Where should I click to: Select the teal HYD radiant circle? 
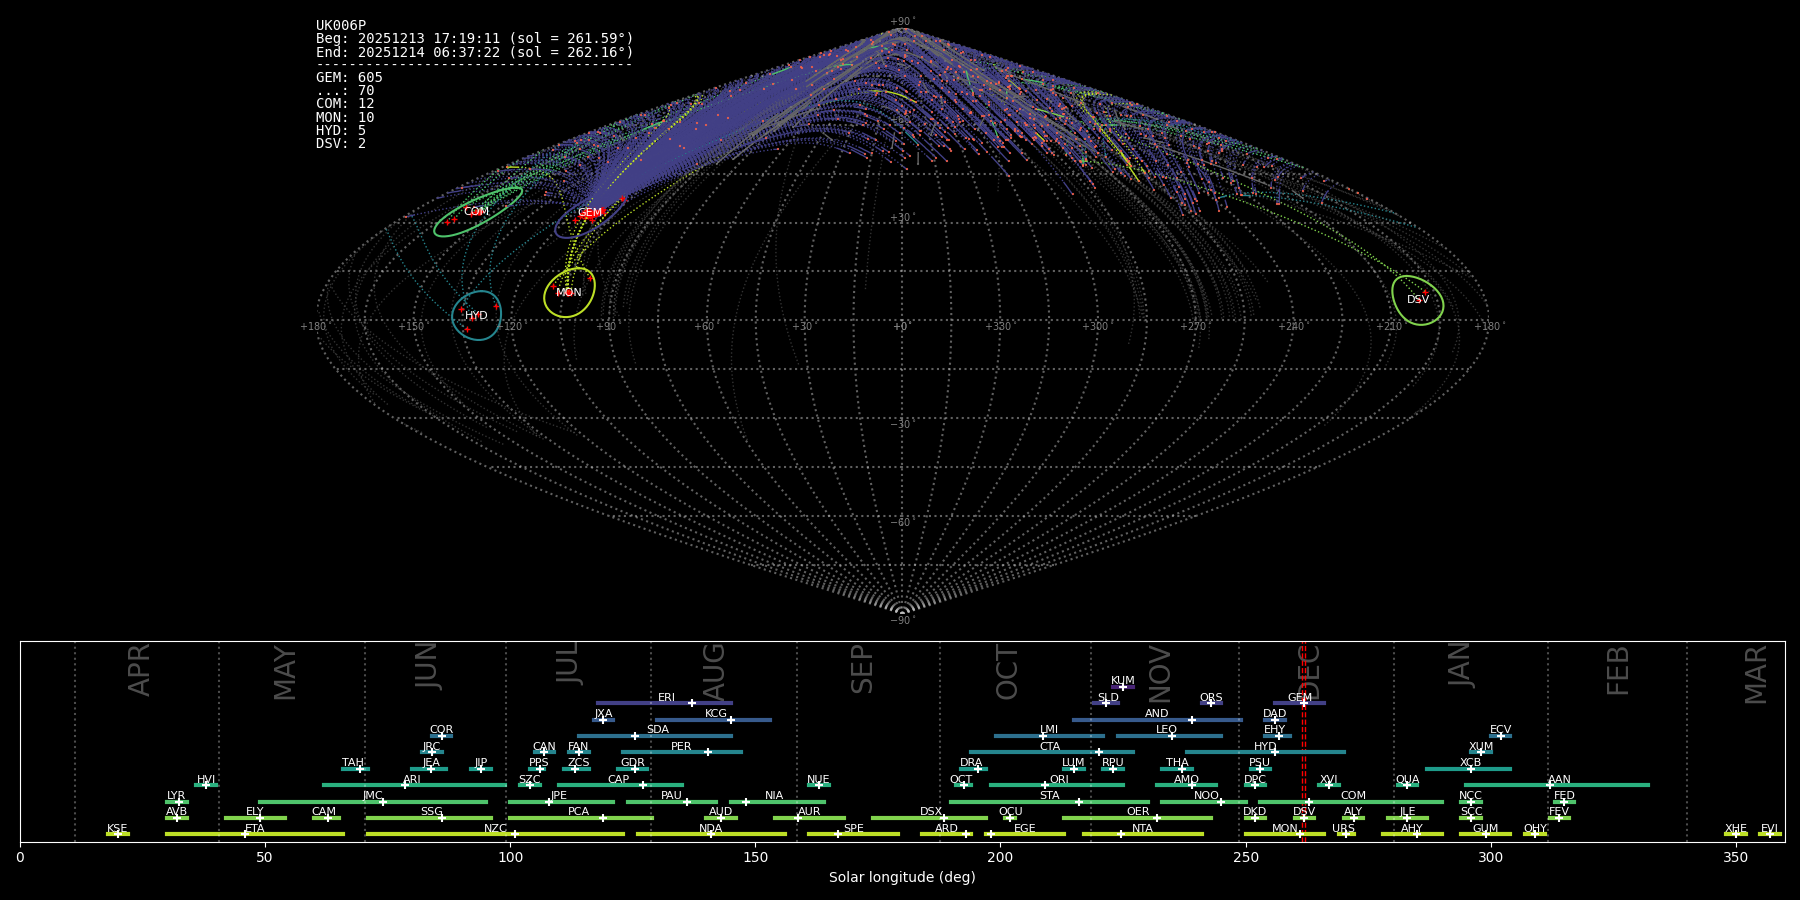(476, 316)
